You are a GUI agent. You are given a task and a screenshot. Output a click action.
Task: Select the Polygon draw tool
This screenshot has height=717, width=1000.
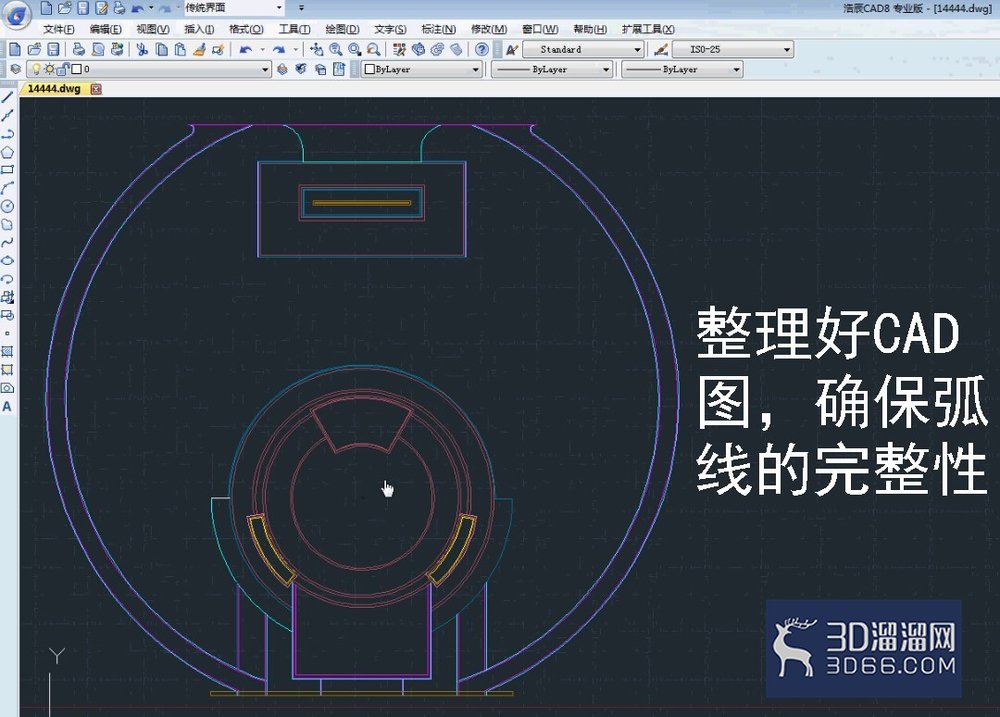click(x=7, y=152)
